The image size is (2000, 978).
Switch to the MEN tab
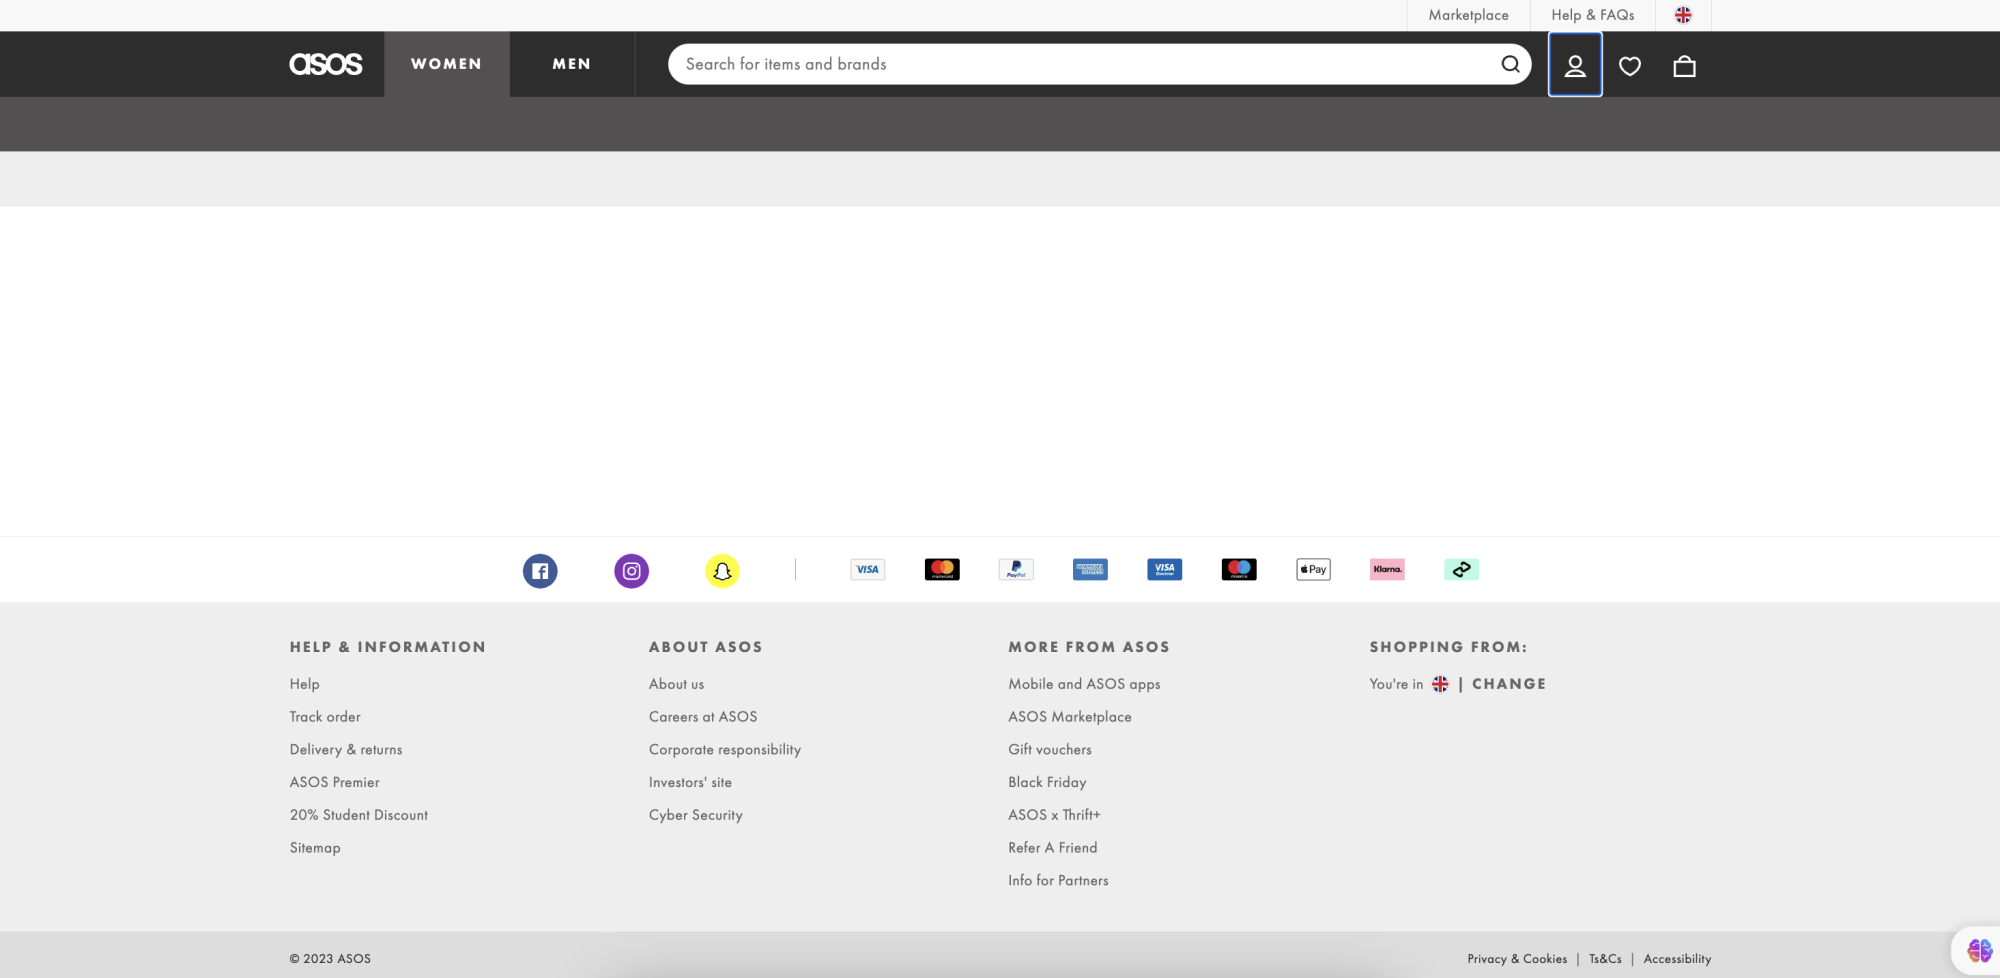(571, 63)
